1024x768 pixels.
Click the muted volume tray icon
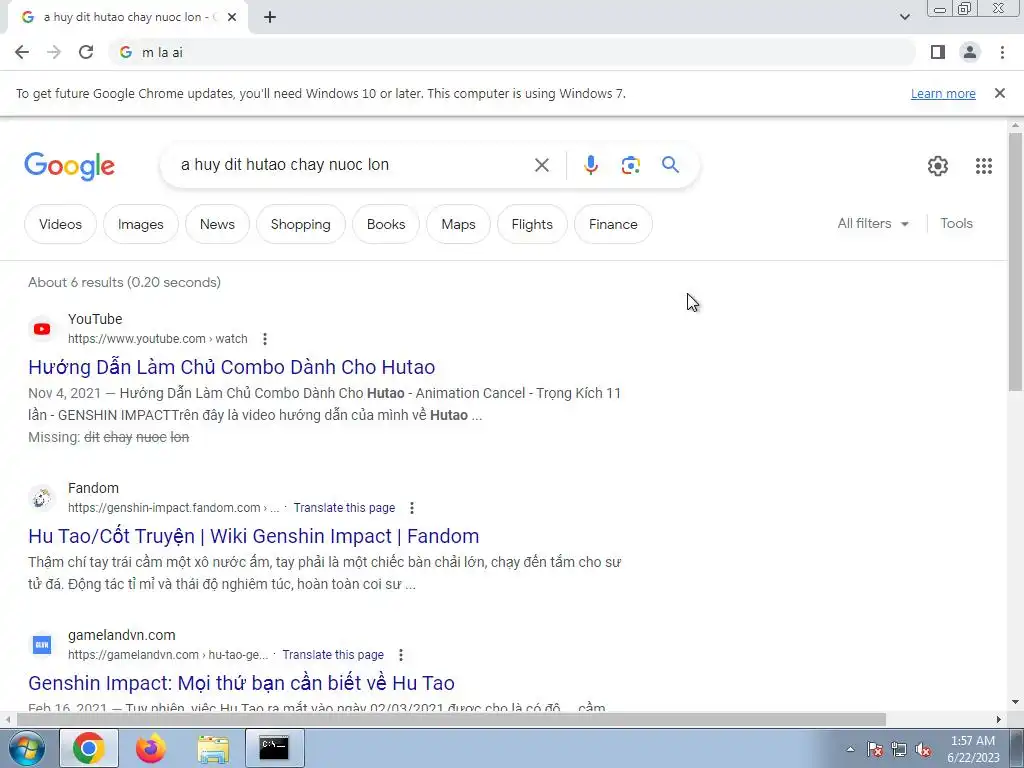tap(923, 749)
